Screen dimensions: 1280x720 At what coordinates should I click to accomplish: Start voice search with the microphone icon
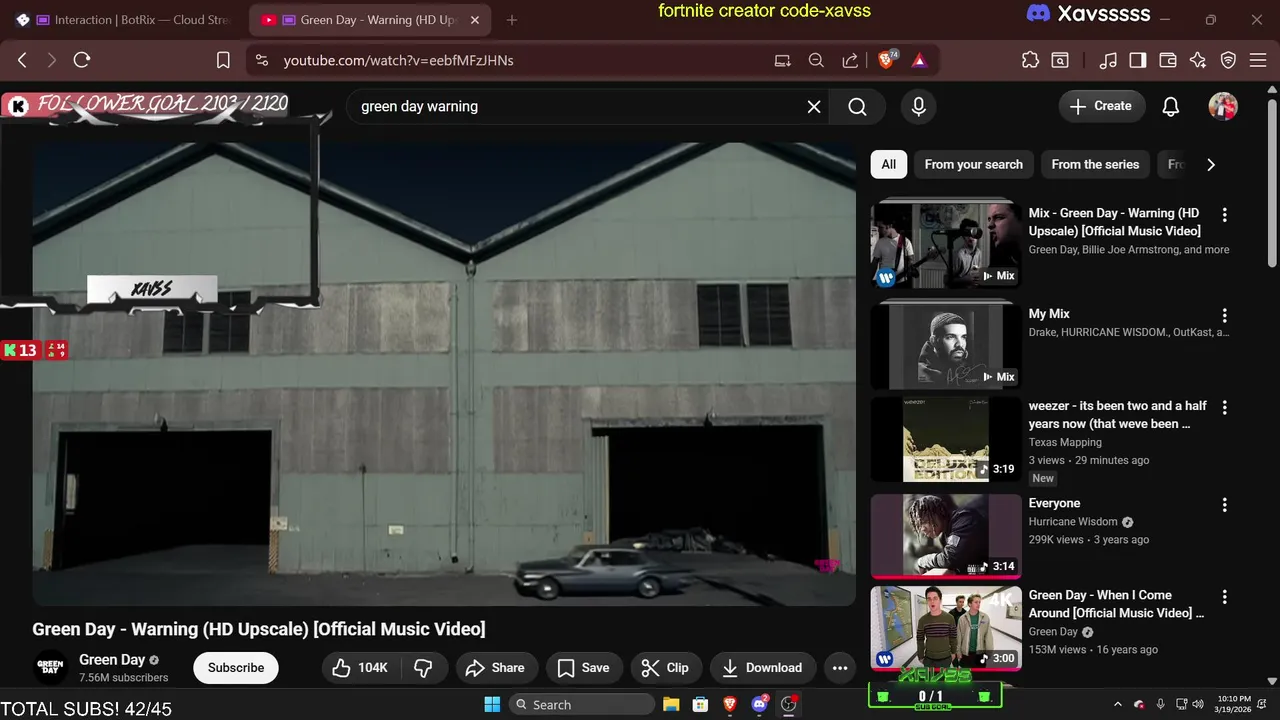(x=918, y=106)
